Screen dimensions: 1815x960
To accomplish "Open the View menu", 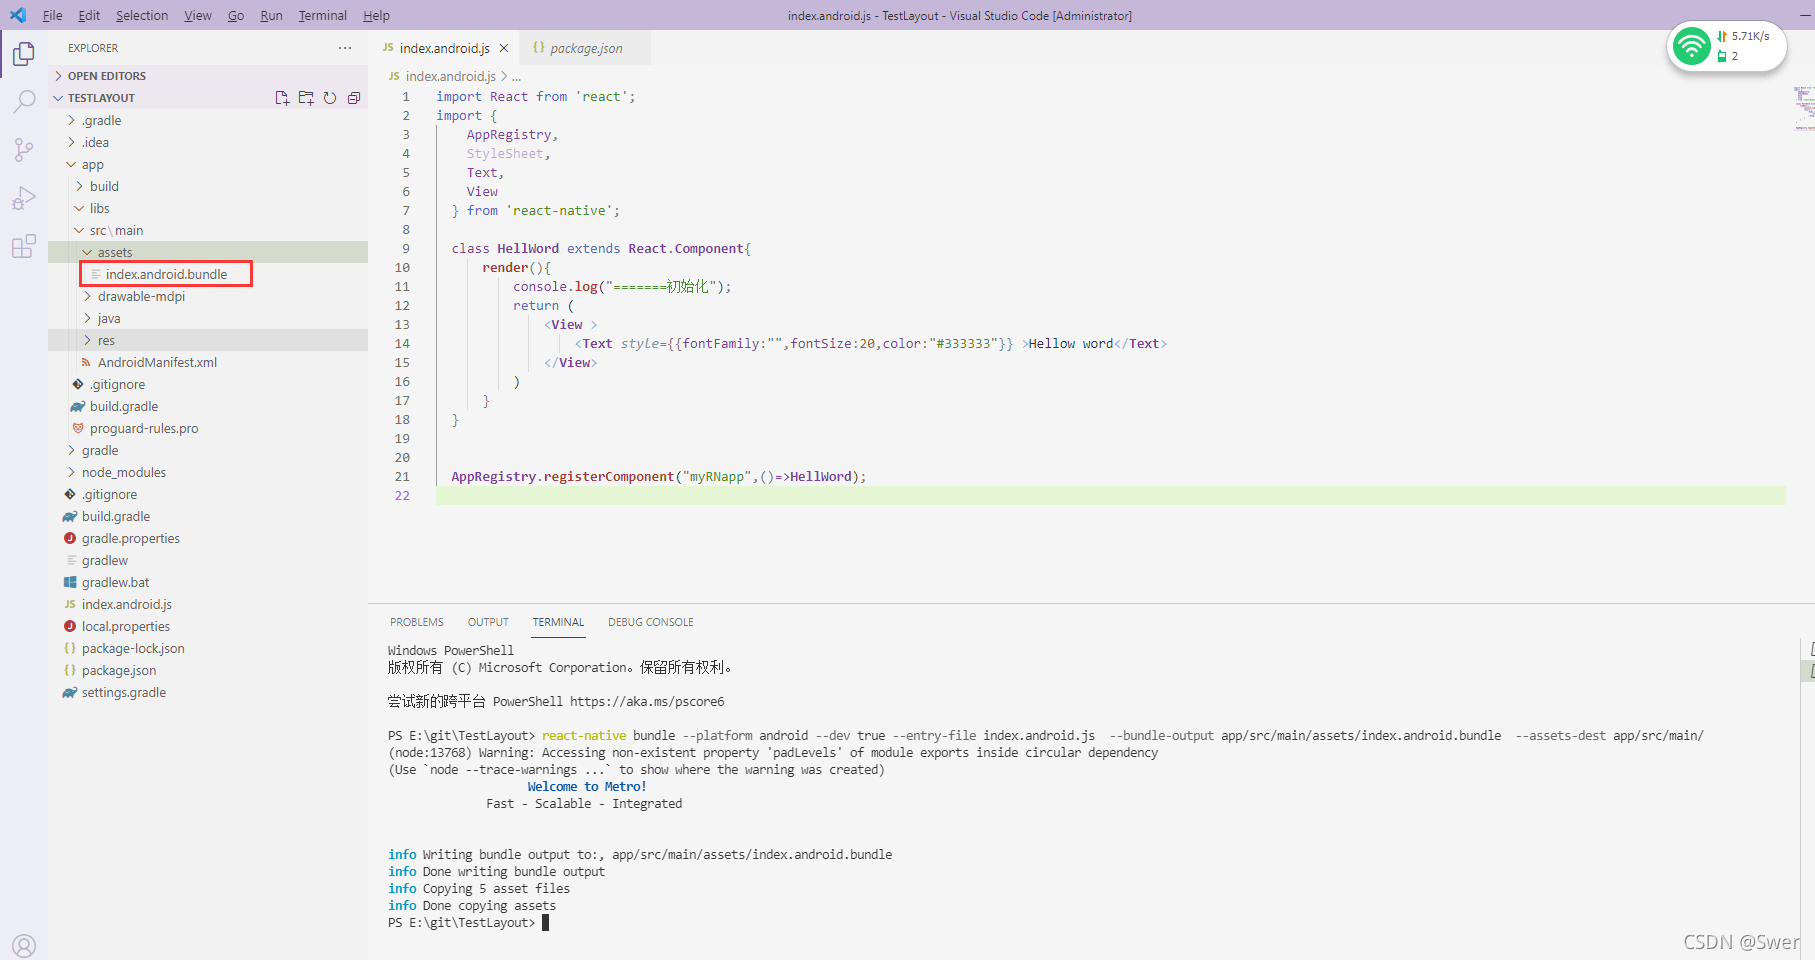I will pos(198,15).
